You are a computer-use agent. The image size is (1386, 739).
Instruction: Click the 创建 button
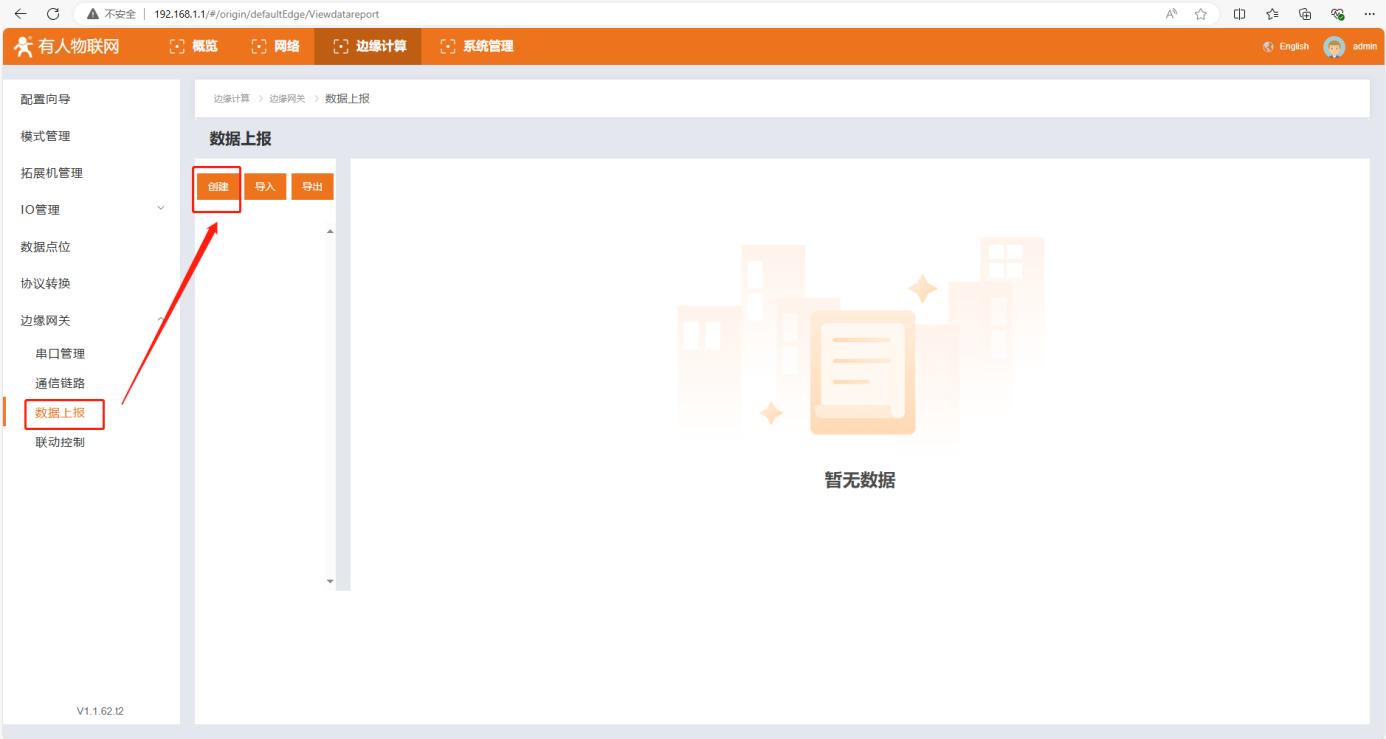pos(218,187)
